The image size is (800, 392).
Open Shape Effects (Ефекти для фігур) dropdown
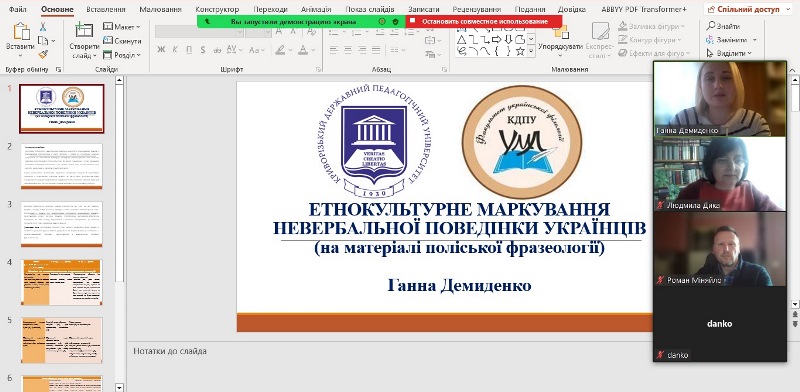[654, 53]
